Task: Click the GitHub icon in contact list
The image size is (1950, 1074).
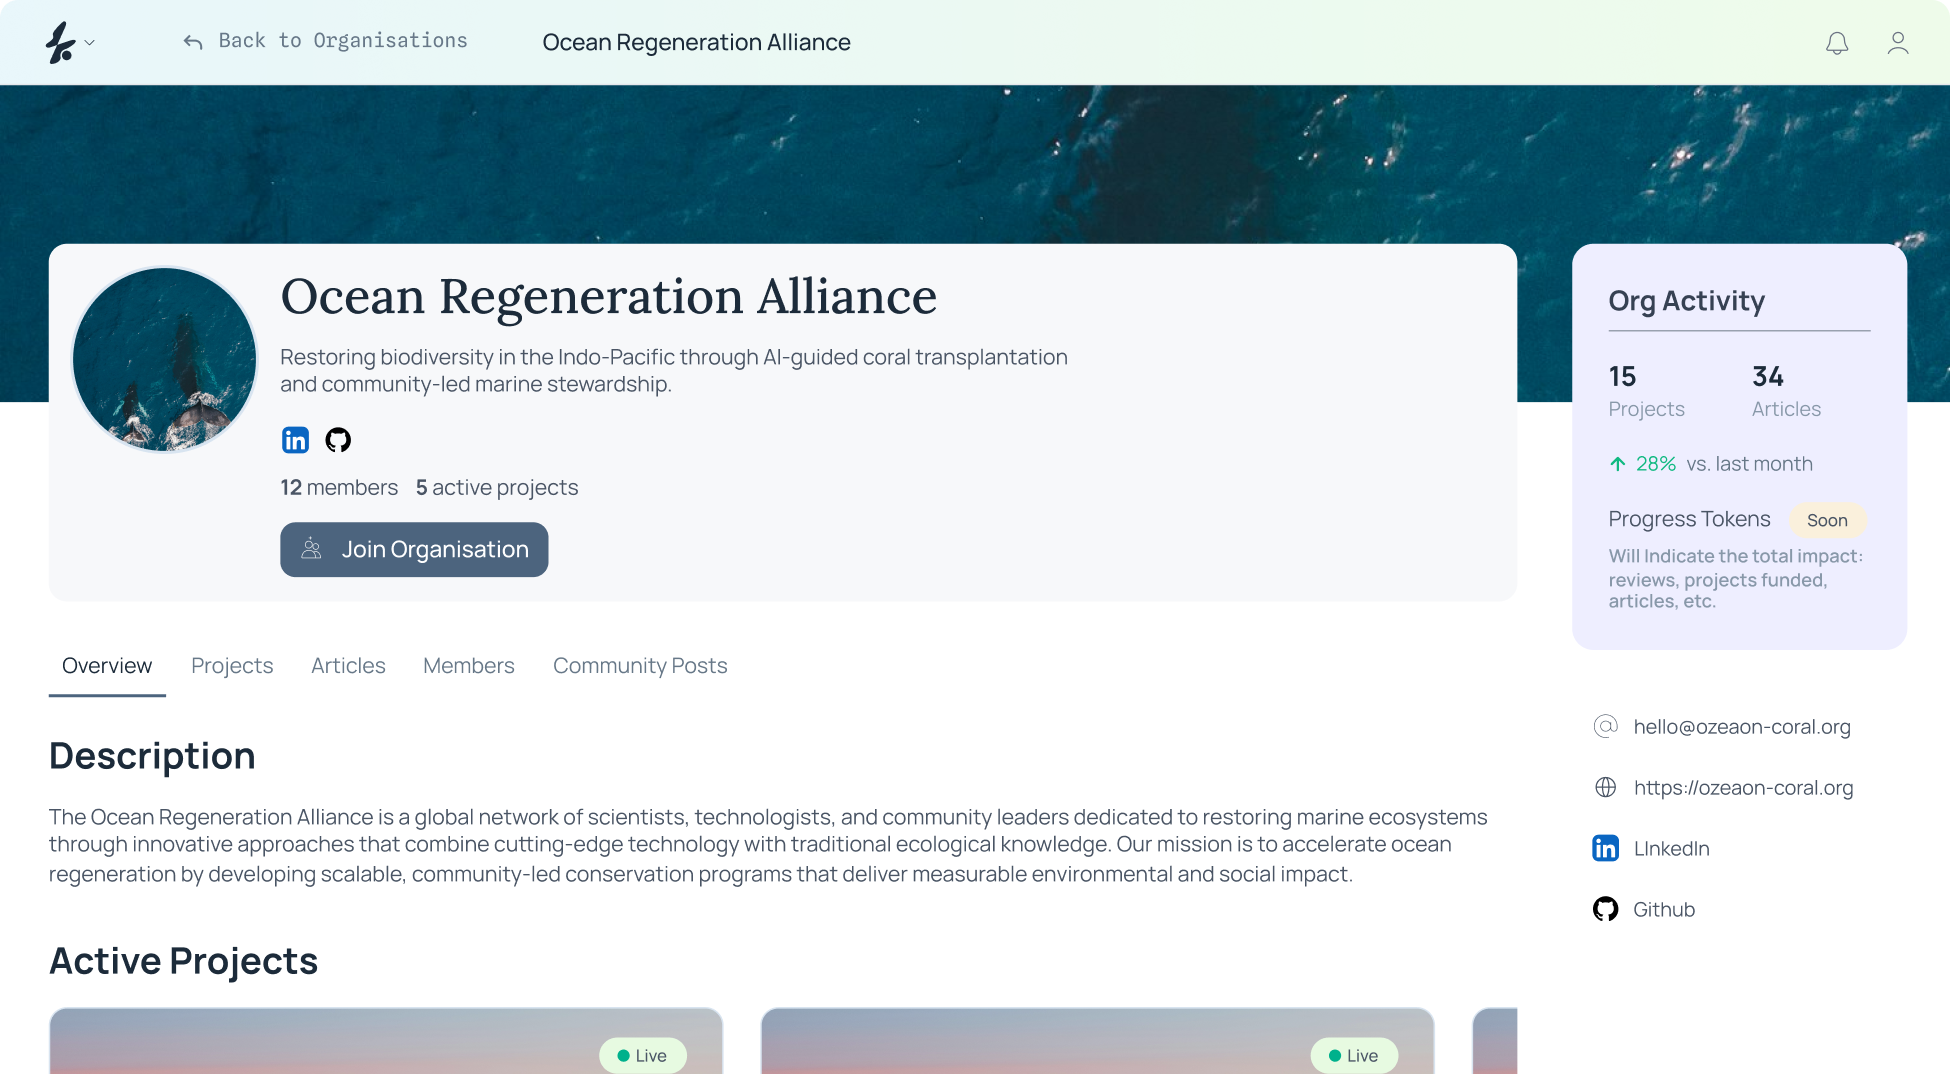Action: click(1605, 910)
